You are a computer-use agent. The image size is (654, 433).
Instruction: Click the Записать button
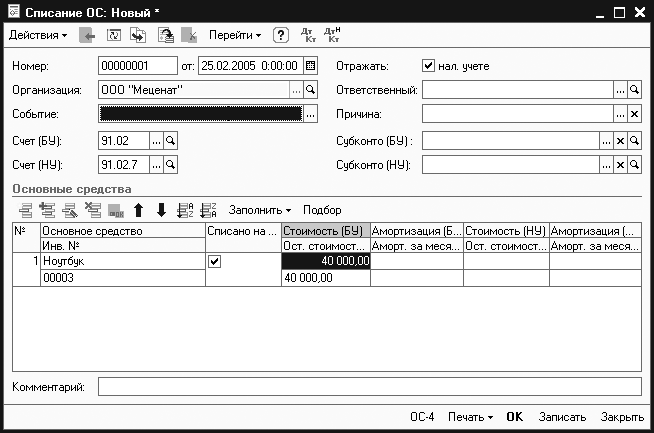tap(562, 417)
